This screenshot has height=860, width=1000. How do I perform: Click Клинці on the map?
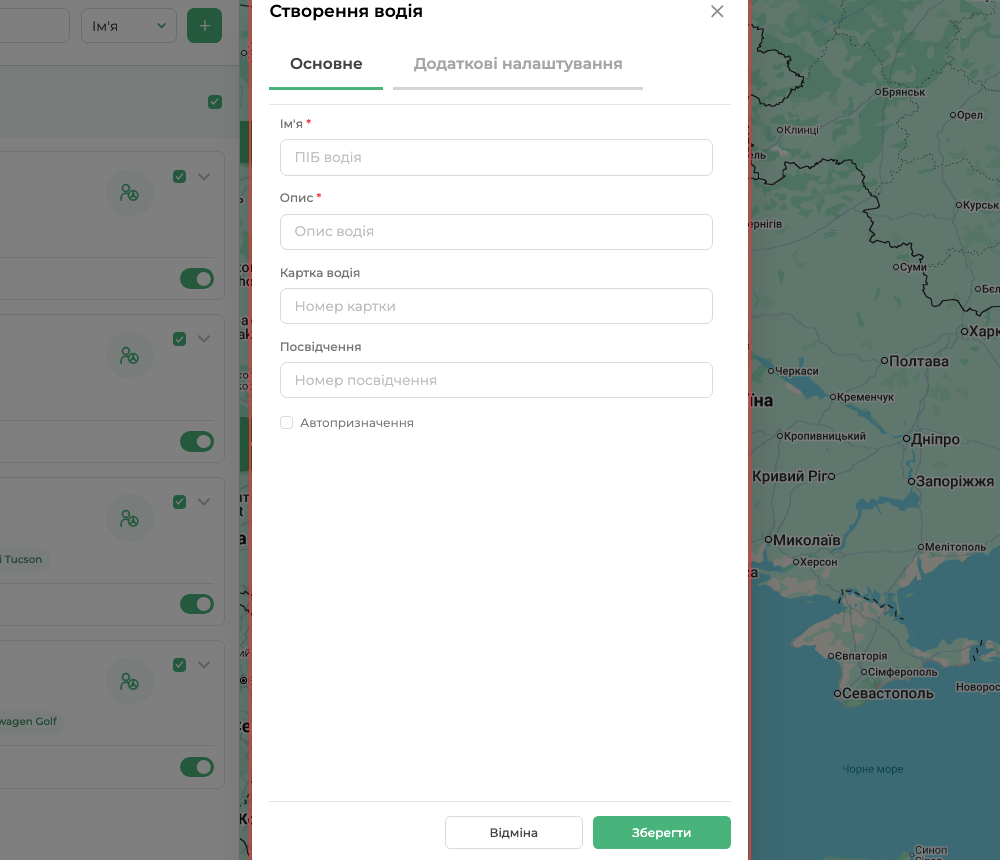801,130
